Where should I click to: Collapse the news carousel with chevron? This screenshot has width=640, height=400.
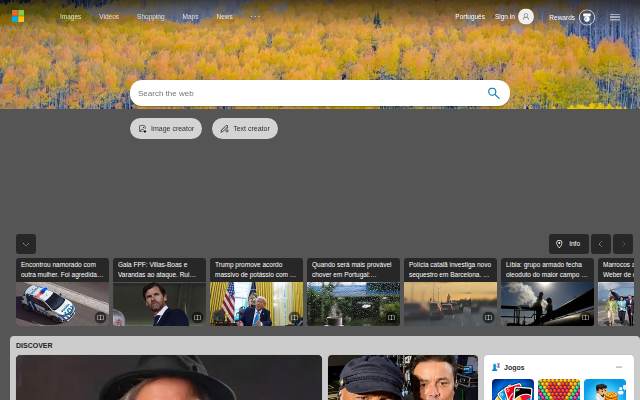[26, 244]
